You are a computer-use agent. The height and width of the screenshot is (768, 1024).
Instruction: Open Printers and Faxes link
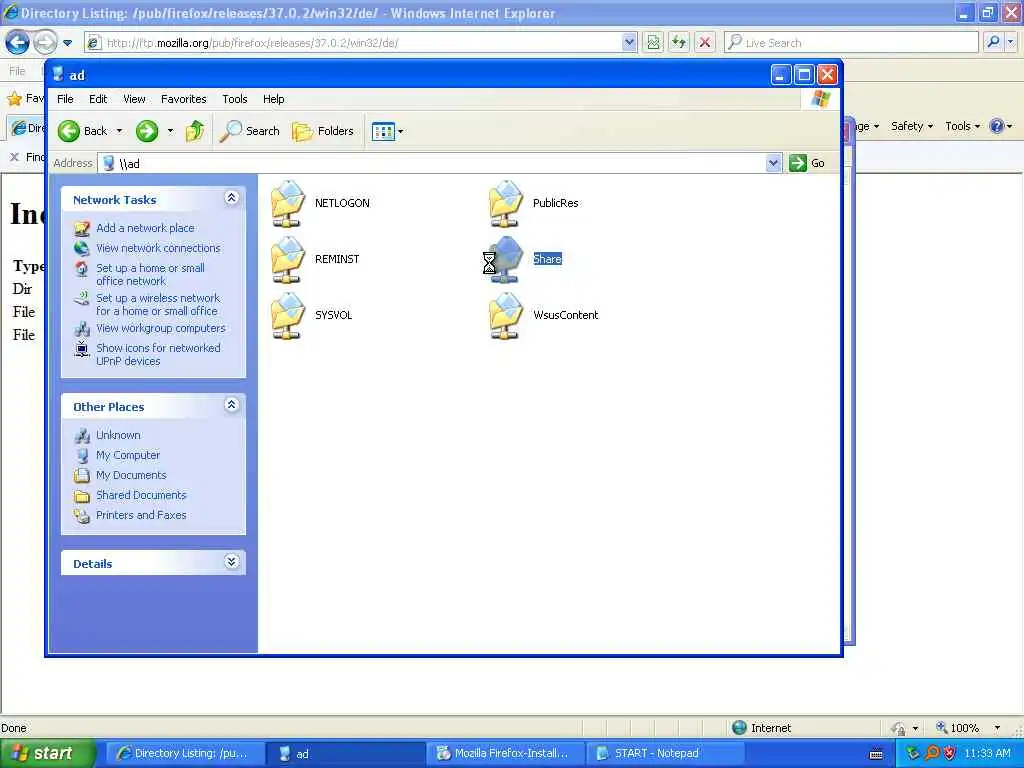coord(141,515)
